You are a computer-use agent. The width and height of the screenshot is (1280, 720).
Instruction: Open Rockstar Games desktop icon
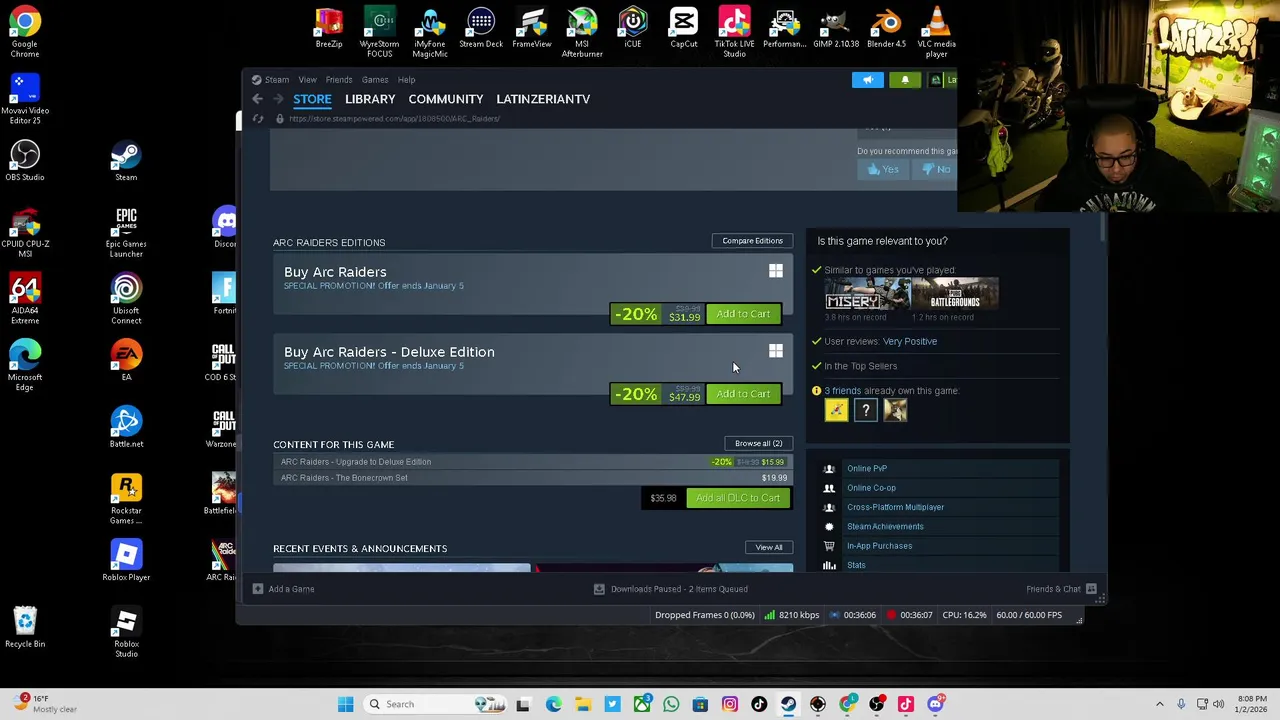(126, 500)
